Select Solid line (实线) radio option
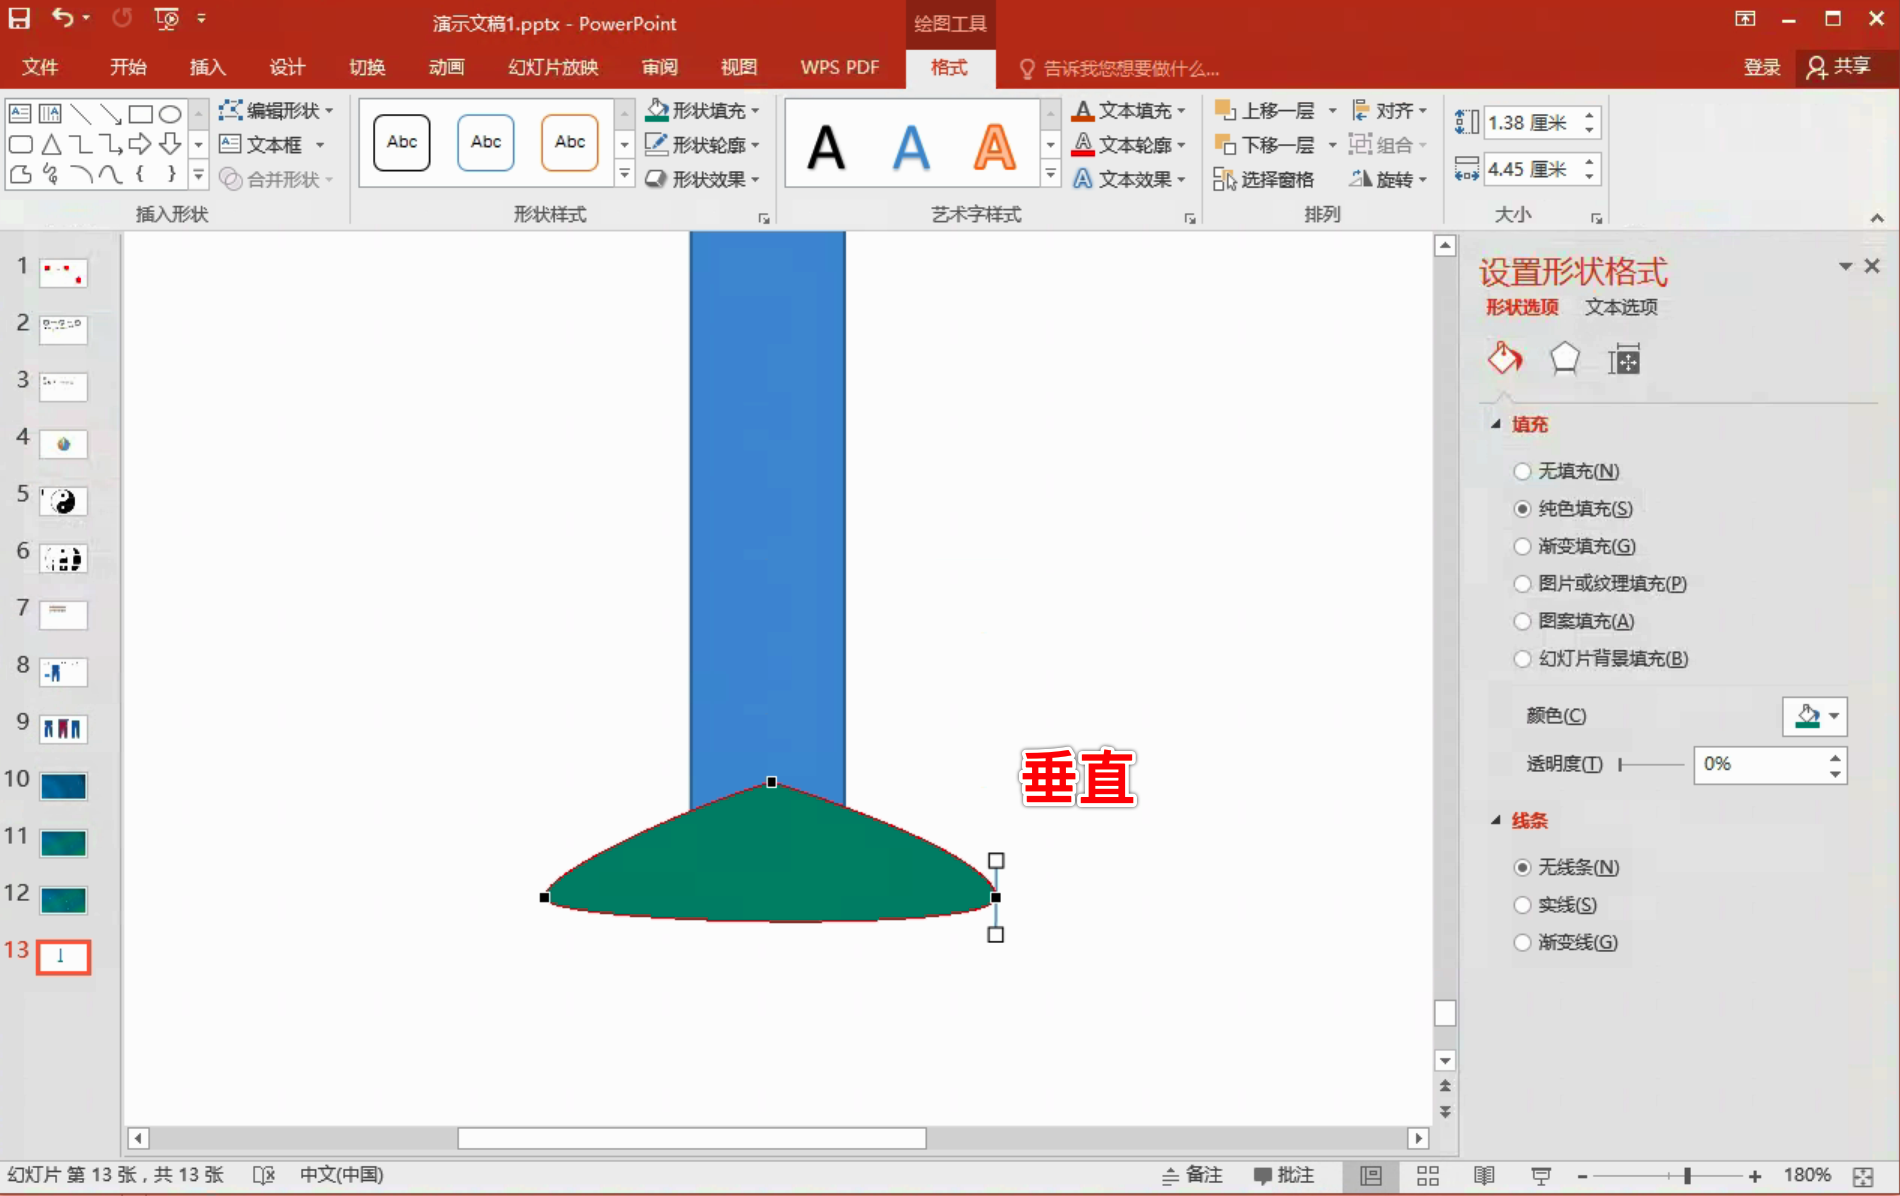 pyautogui.click(x=1522, y=905)
